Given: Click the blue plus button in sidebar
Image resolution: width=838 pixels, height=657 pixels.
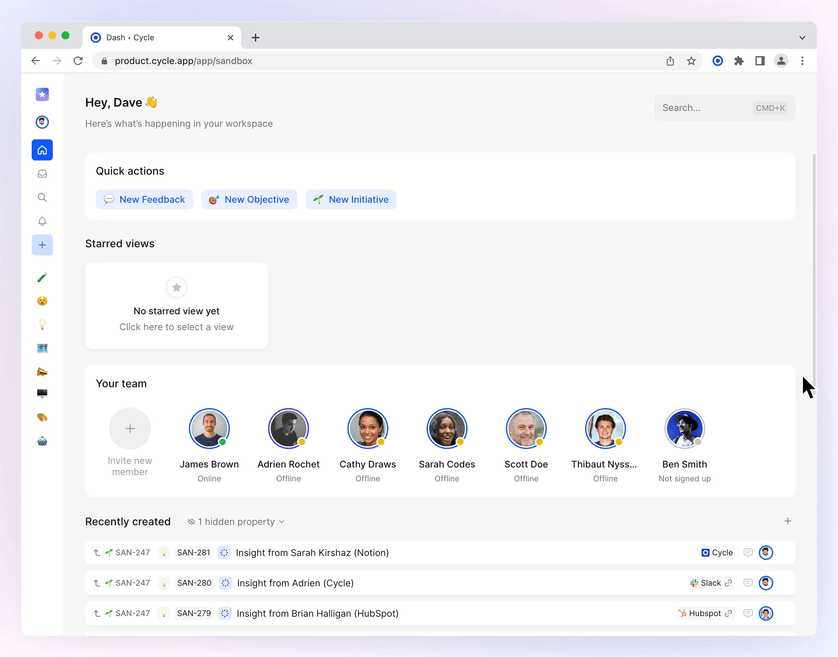Looking at the screenshot, I should (42, 245).
